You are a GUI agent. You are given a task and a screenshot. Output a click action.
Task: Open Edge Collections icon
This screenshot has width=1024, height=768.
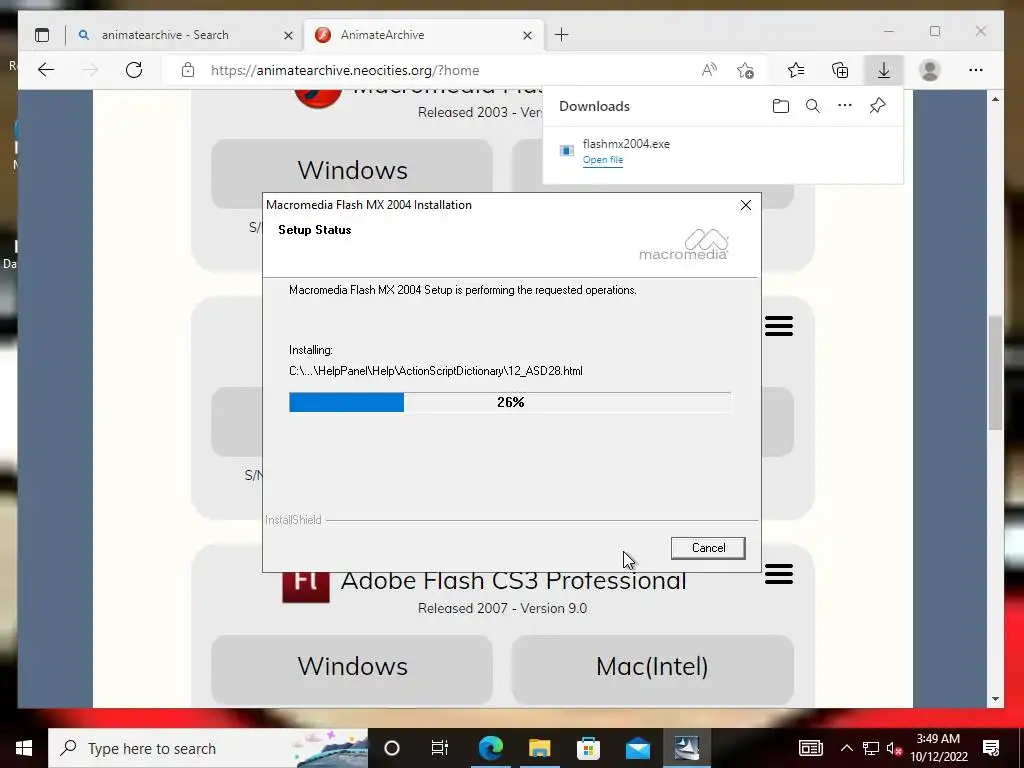(840, 70)
